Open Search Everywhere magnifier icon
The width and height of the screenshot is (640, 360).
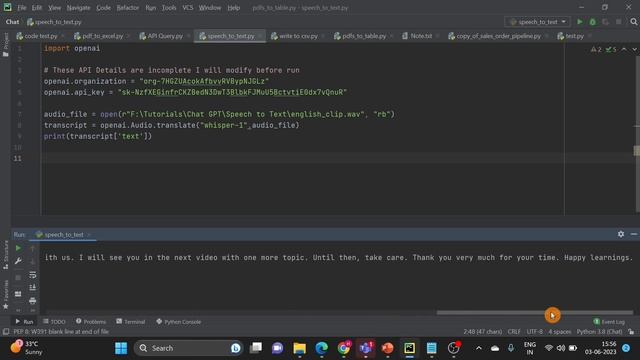(633, 22)
